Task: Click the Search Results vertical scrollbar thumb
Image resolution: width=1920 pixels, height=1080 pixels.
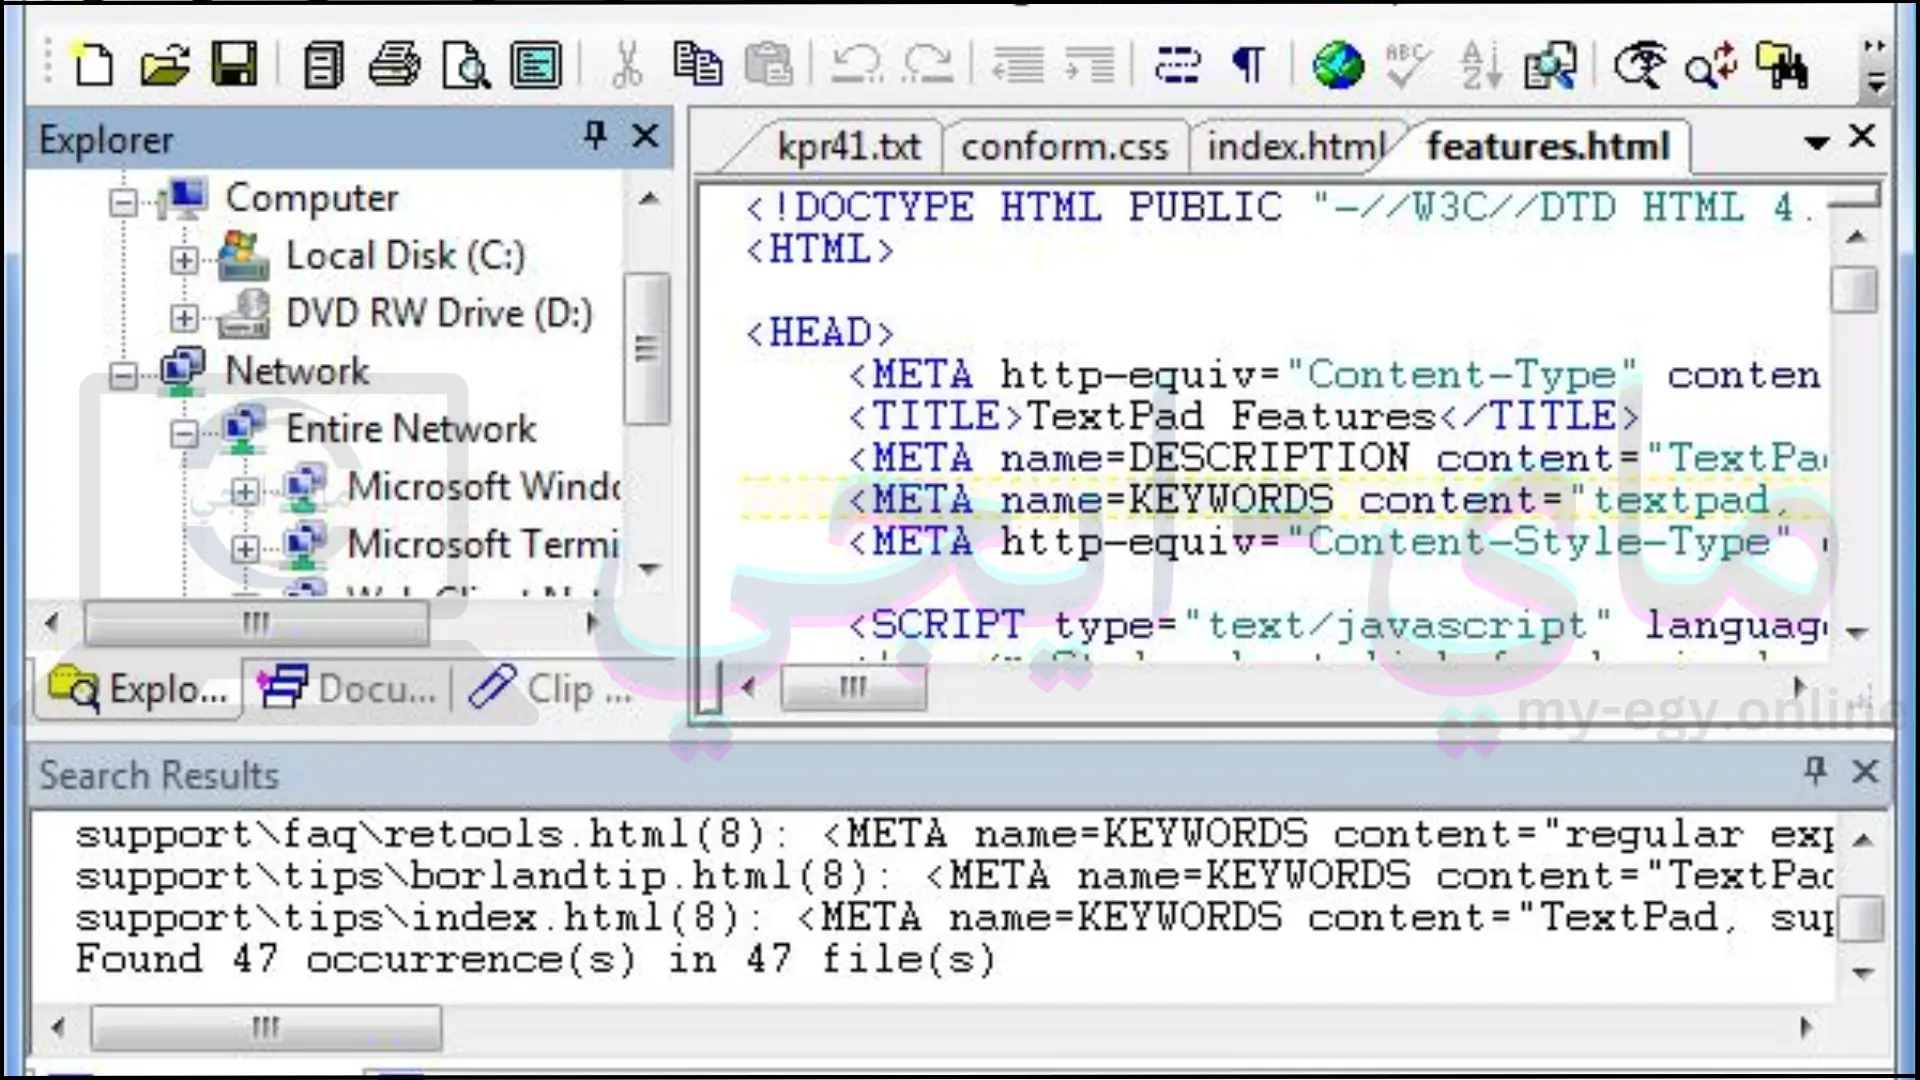Action: 1860,919
